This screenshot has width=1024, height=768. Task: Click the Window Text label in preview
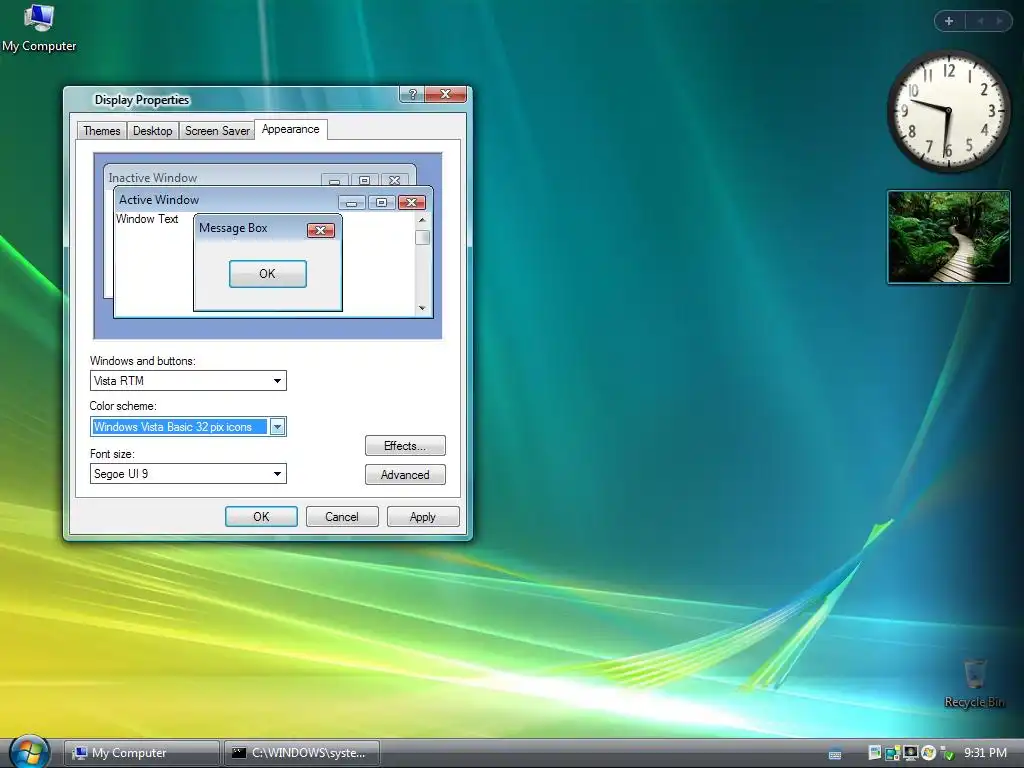pyautogui.click(x=147, y=219)
